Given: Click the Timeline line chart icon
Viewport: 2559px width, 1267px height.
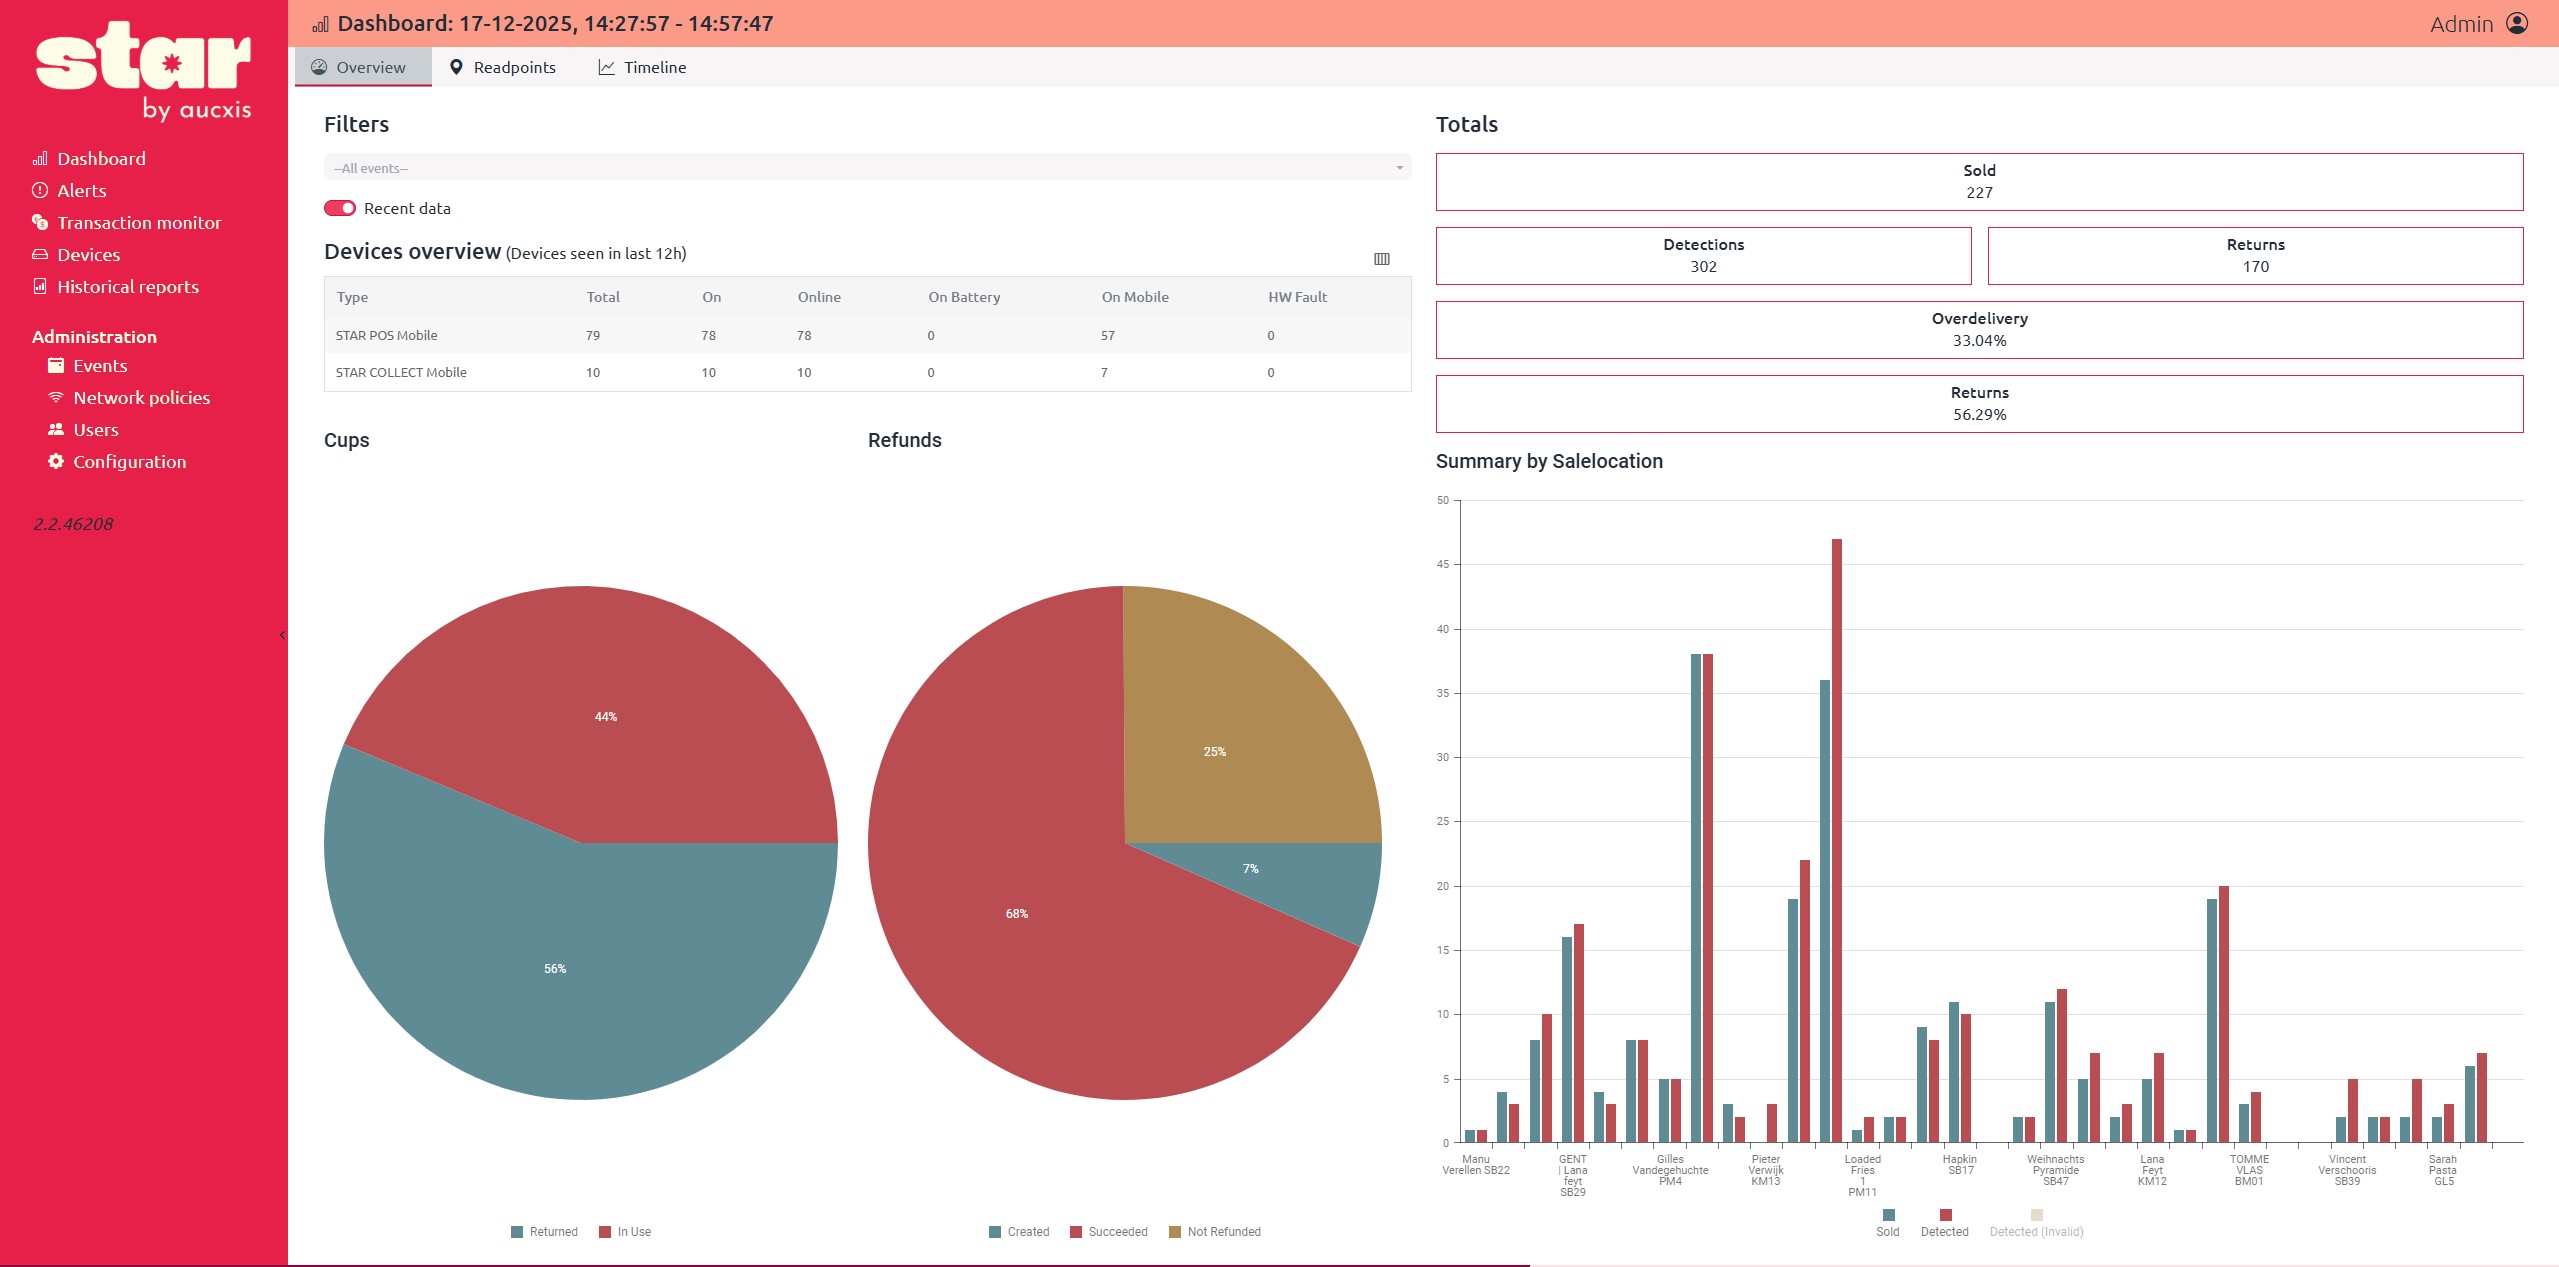Looking at the screenshot, I should click(606, 67).
